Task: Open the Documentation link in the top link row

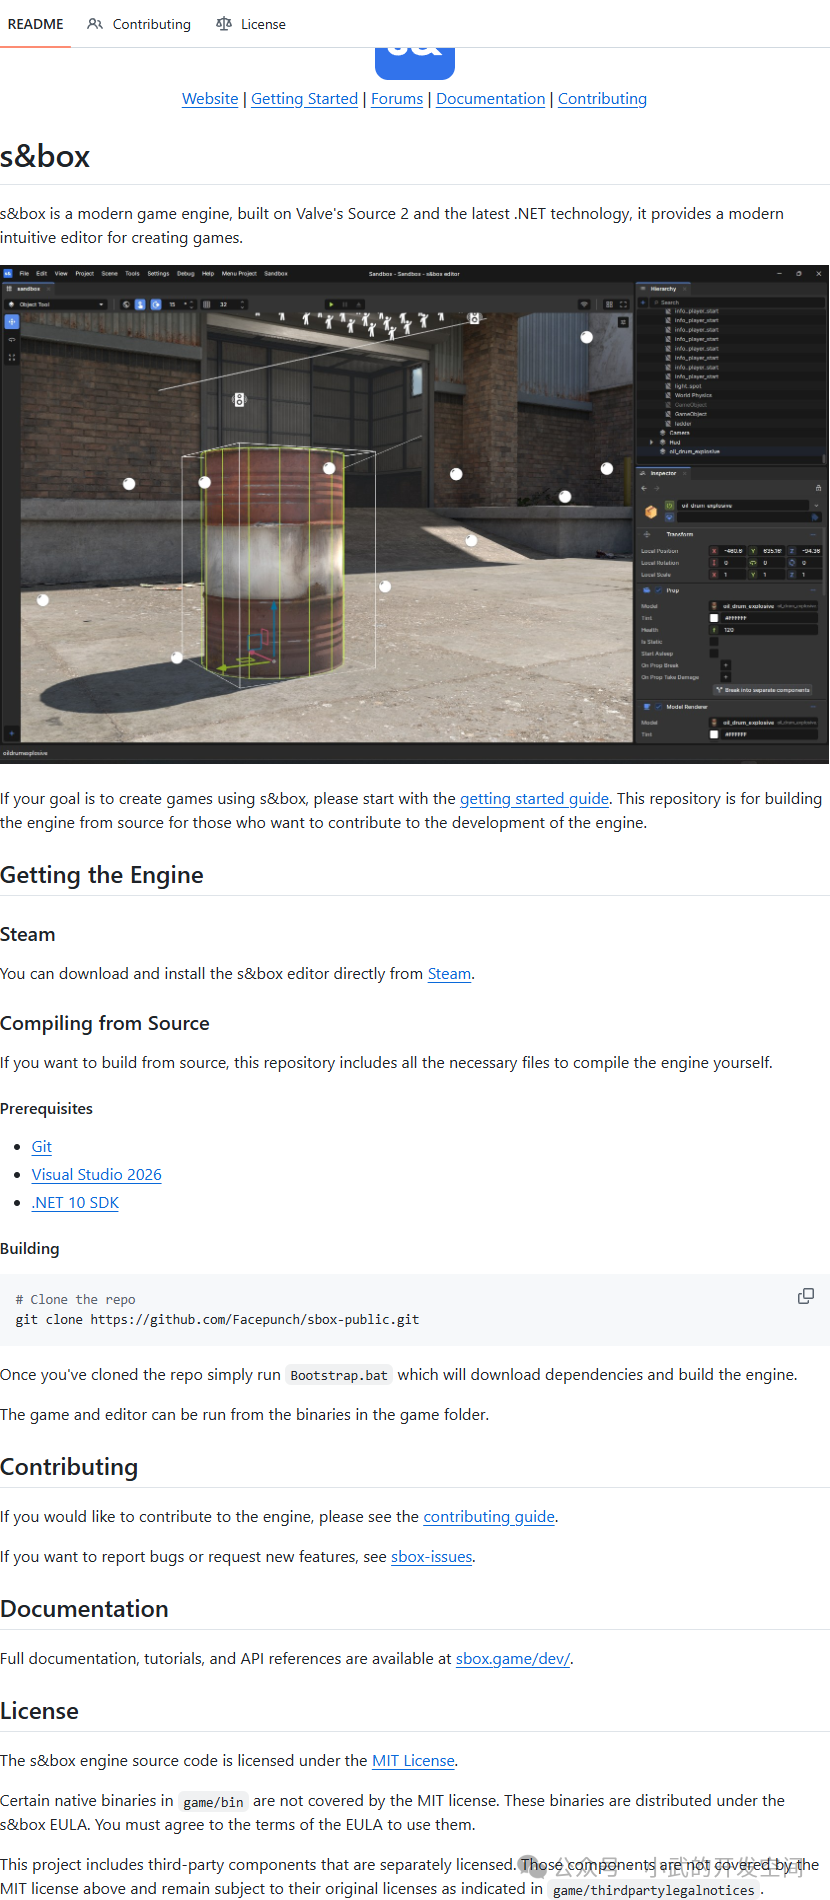Action: tap(490, 99)
